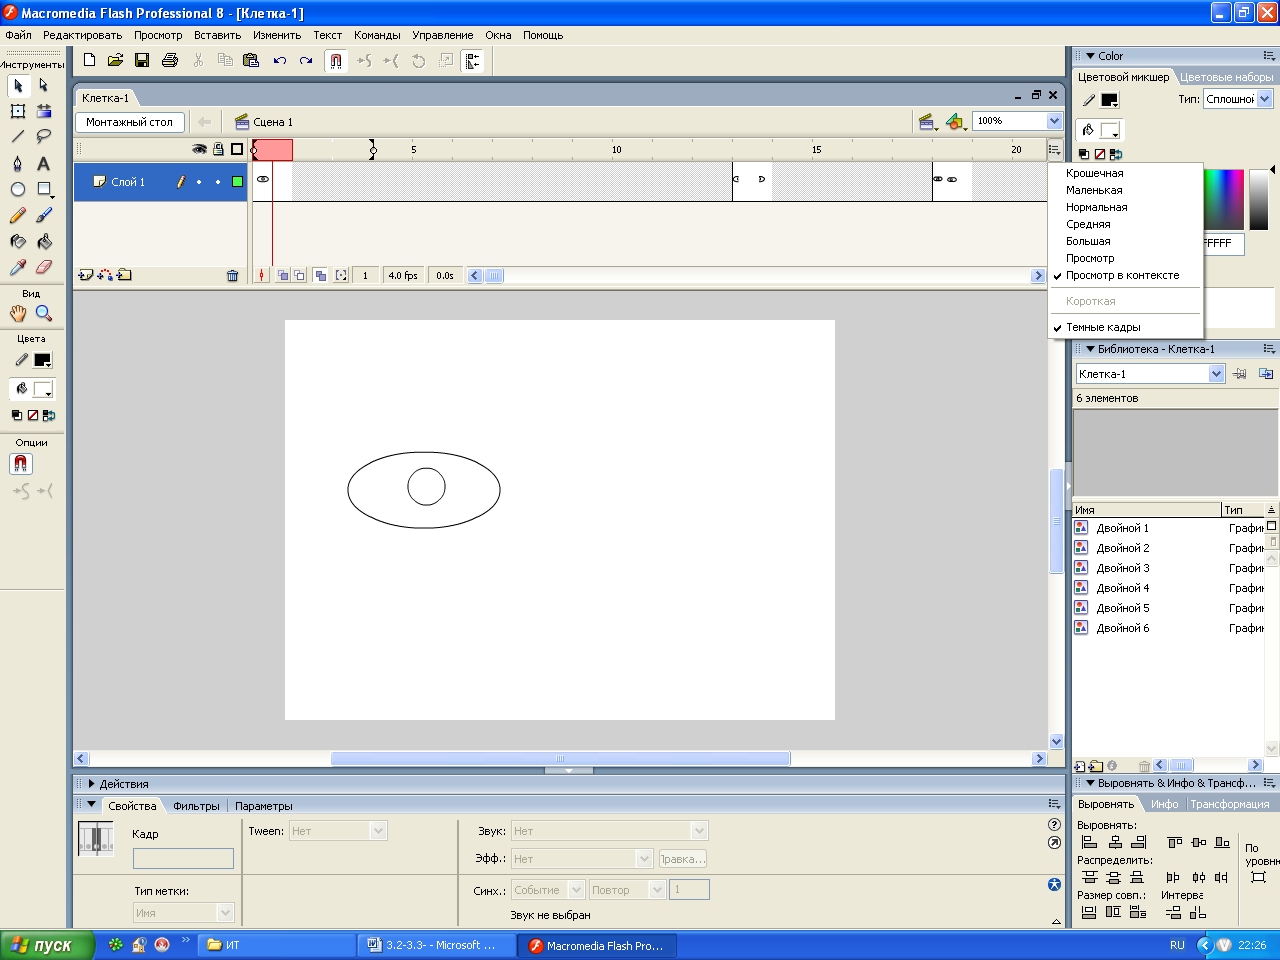Select the Lasso tool

(x=44, y=136)
